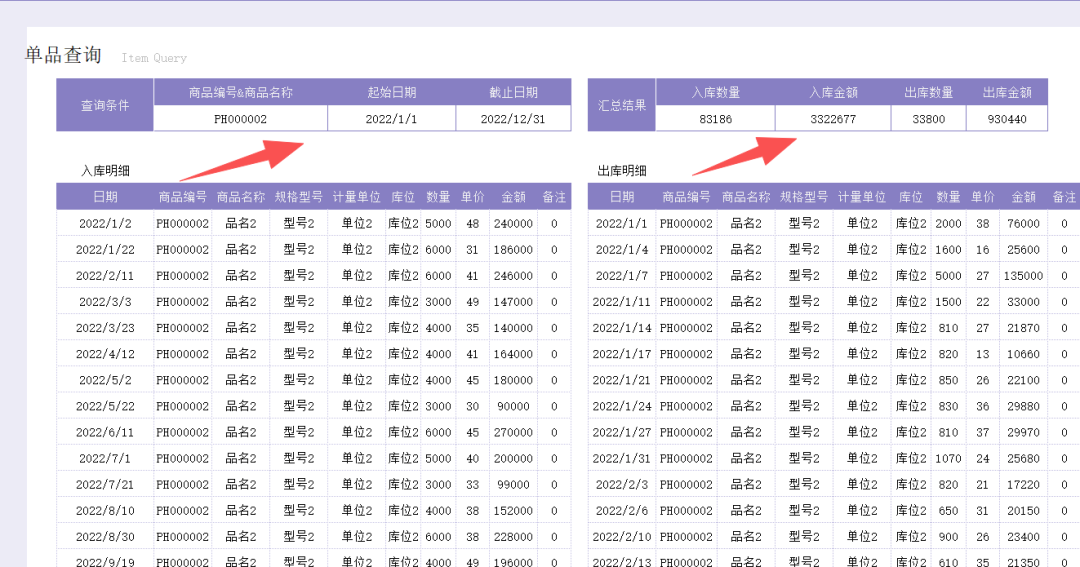The image size is (1080, 567).
Task: Select the end date field 2022/12/31
Action: point(513,119)
